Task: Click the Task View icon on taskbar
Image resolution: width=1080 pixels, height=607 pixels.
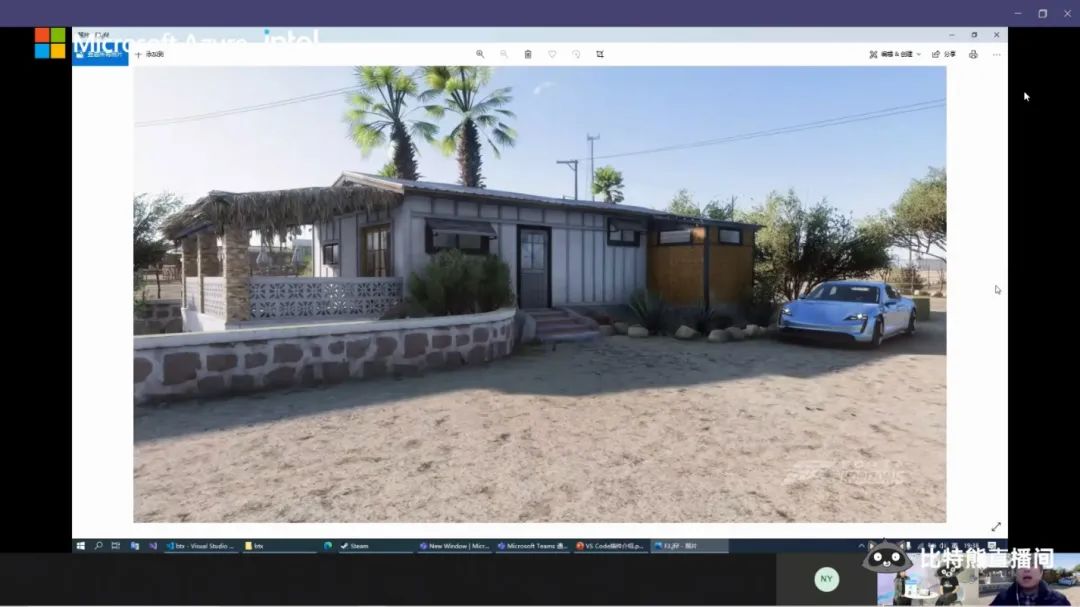Action: click(x=116, y=546)
